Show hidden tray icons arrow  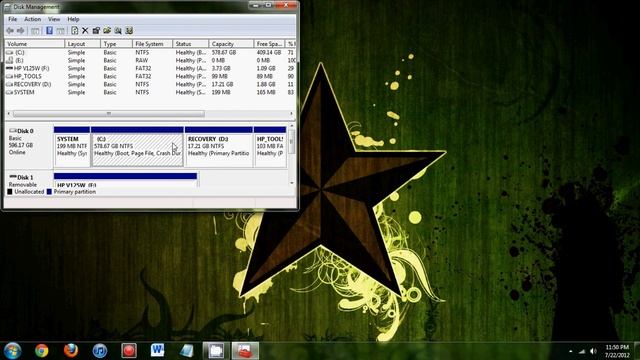pos(571,351)
